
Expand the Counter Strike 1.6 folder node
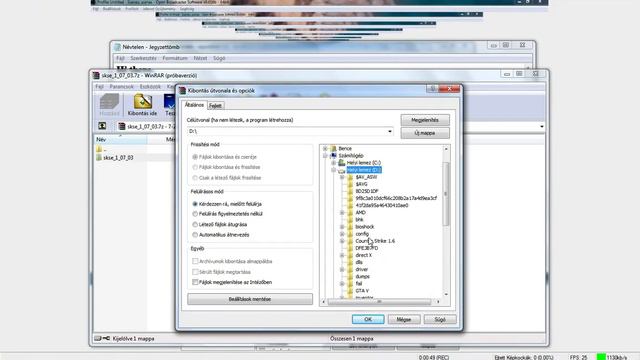tap(342, 241)
